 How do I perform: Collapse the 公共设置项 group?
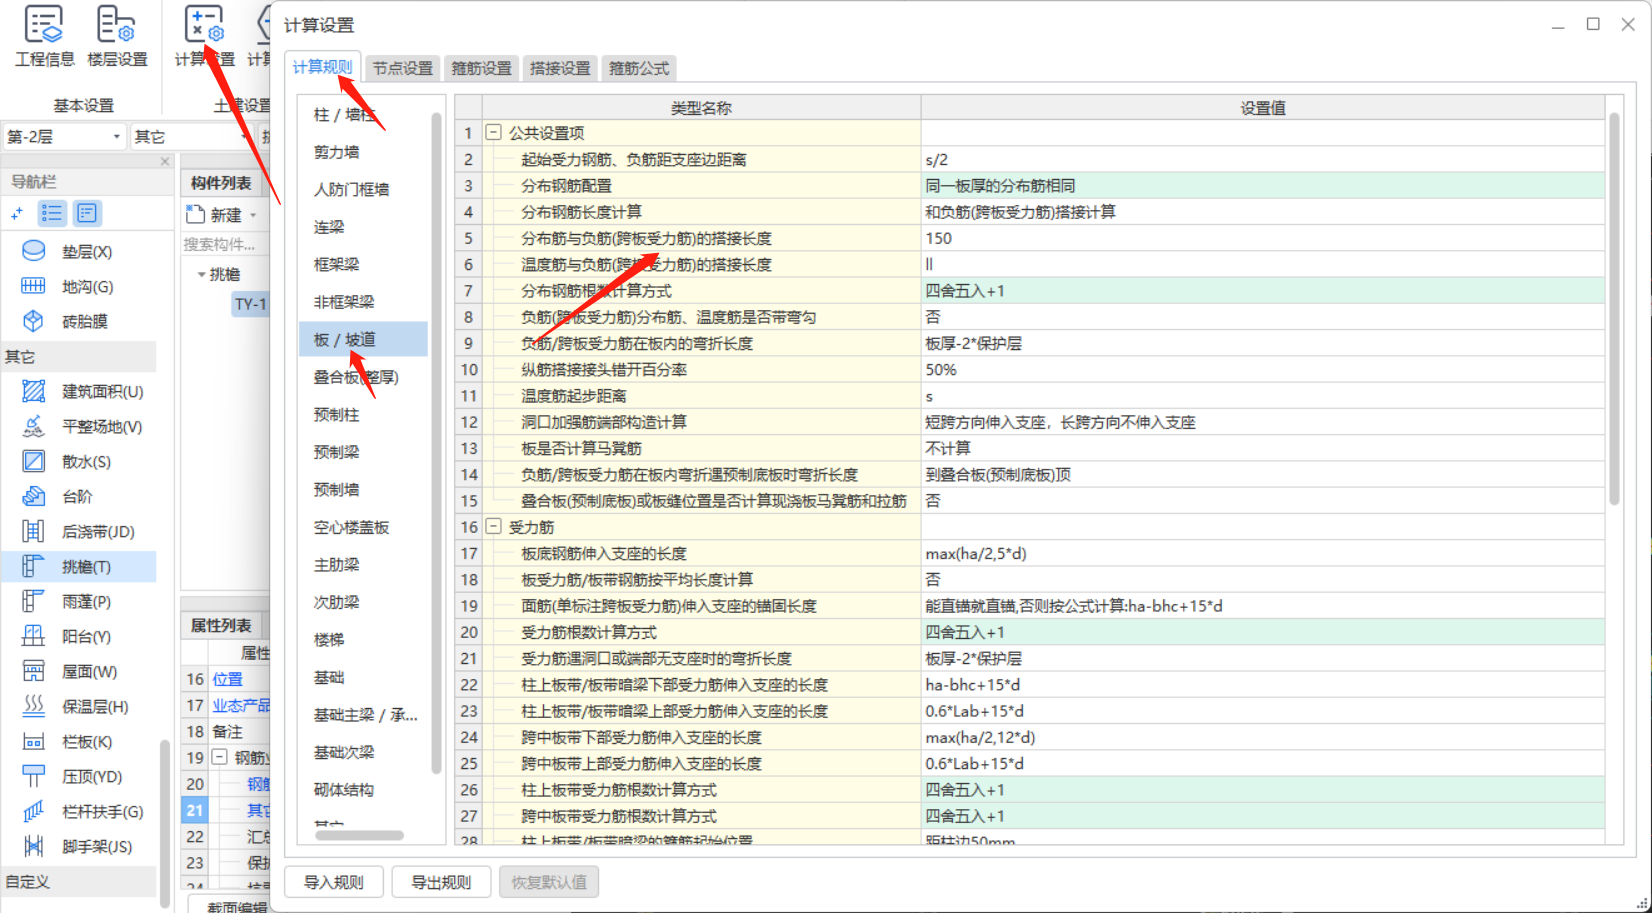point(493,132)
